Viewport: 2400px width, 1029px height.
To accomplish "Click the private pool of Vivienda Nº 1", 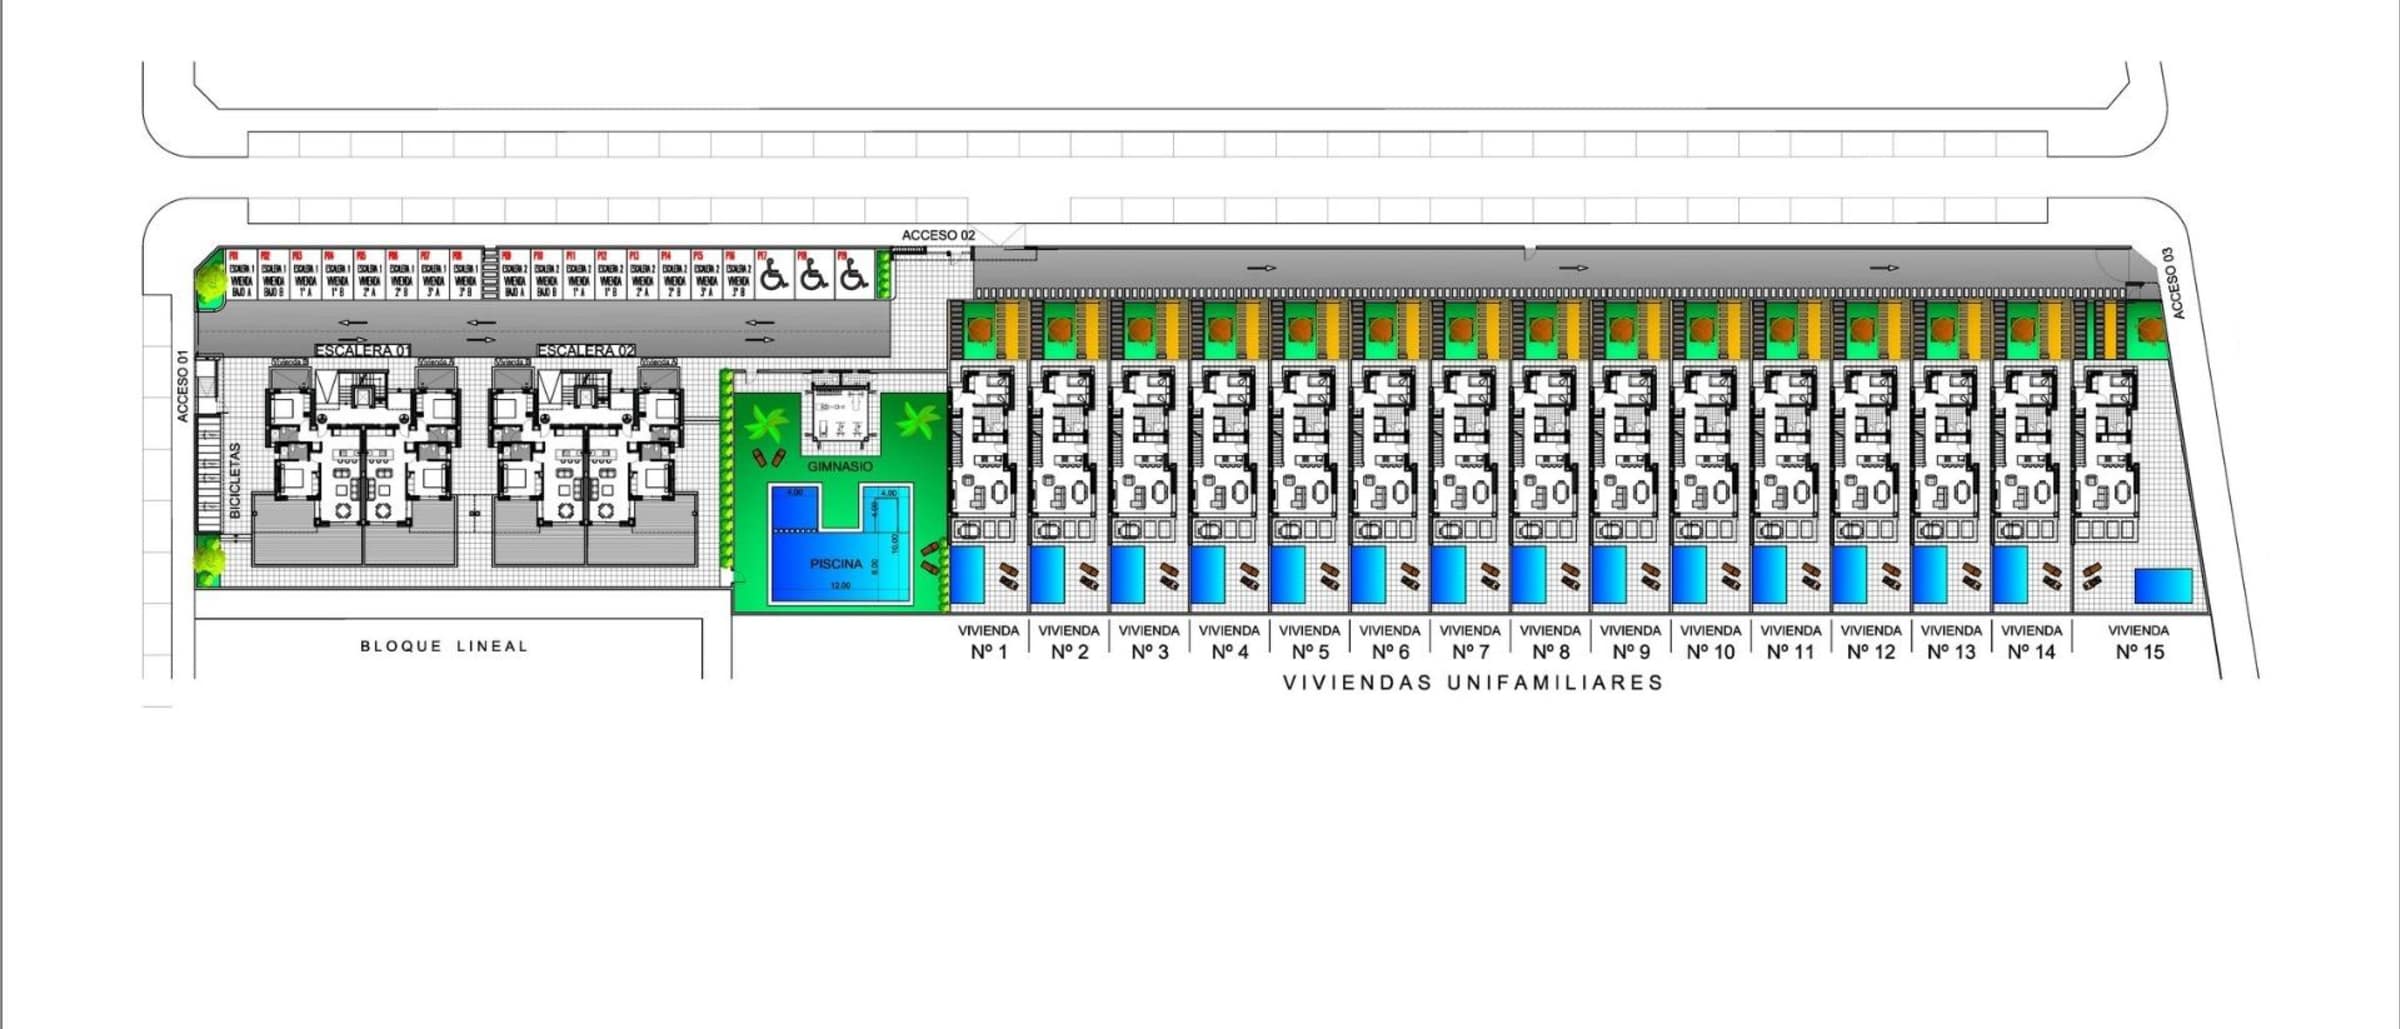I will [x=967, y=575].
